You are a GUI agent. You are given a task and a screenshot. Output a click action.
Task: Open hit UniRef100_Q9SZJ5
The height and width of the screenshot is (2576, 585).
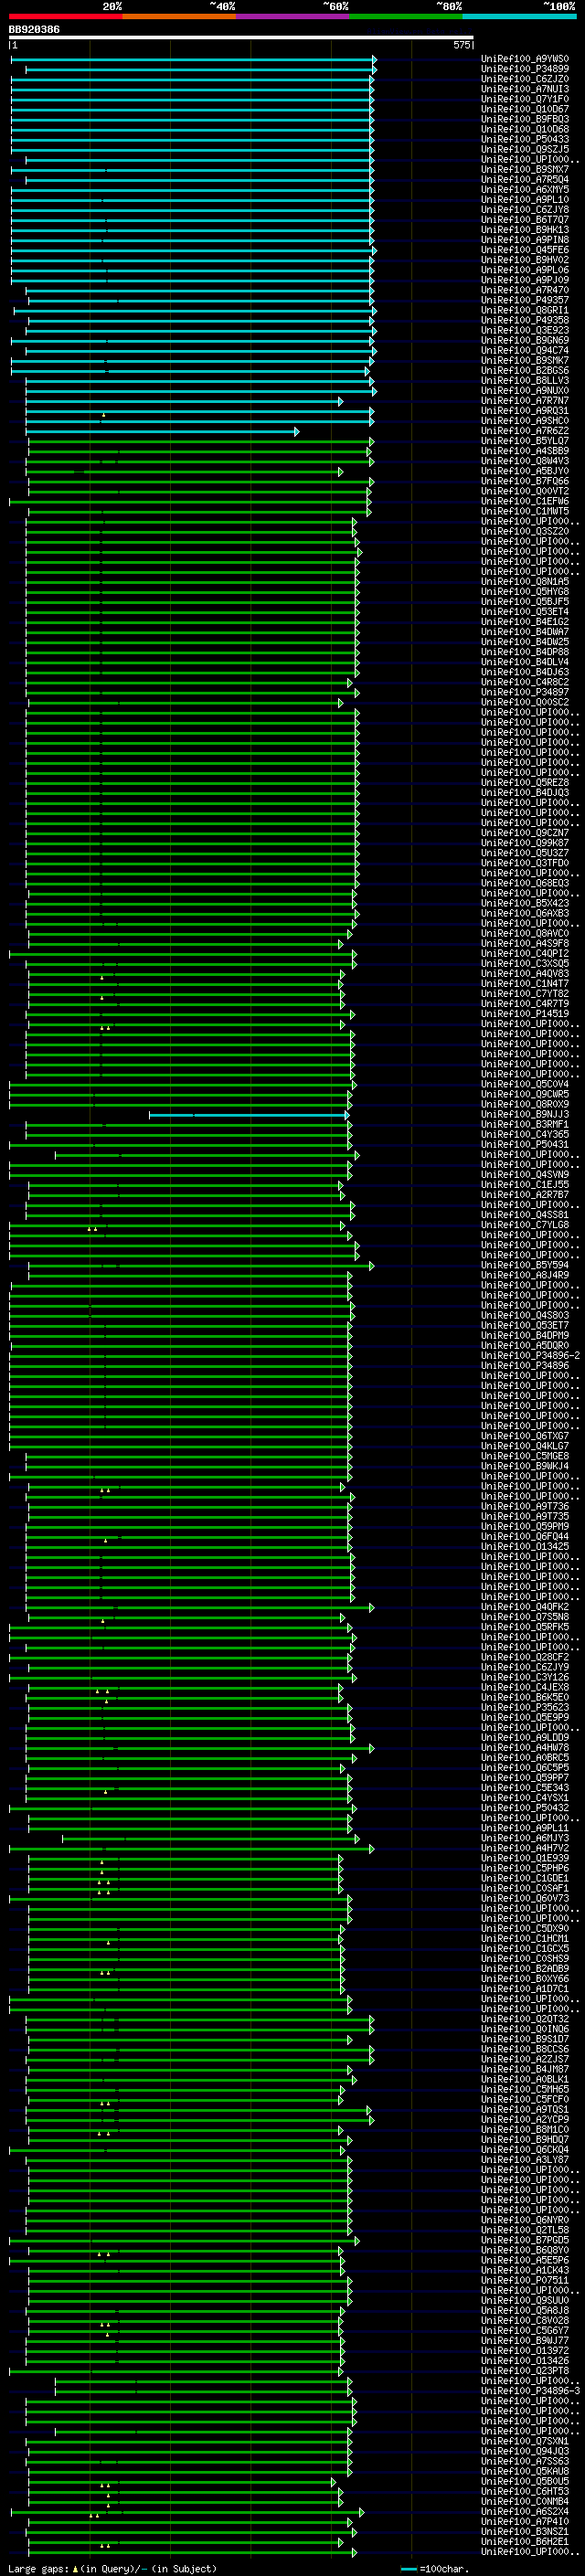525,149
